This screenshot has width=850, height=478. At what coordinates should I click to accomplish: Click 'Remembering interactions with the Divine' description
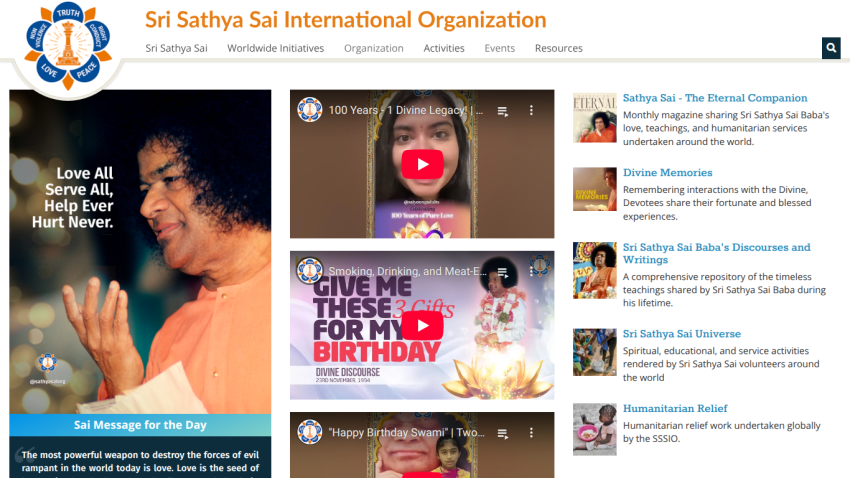coord(717,203)
